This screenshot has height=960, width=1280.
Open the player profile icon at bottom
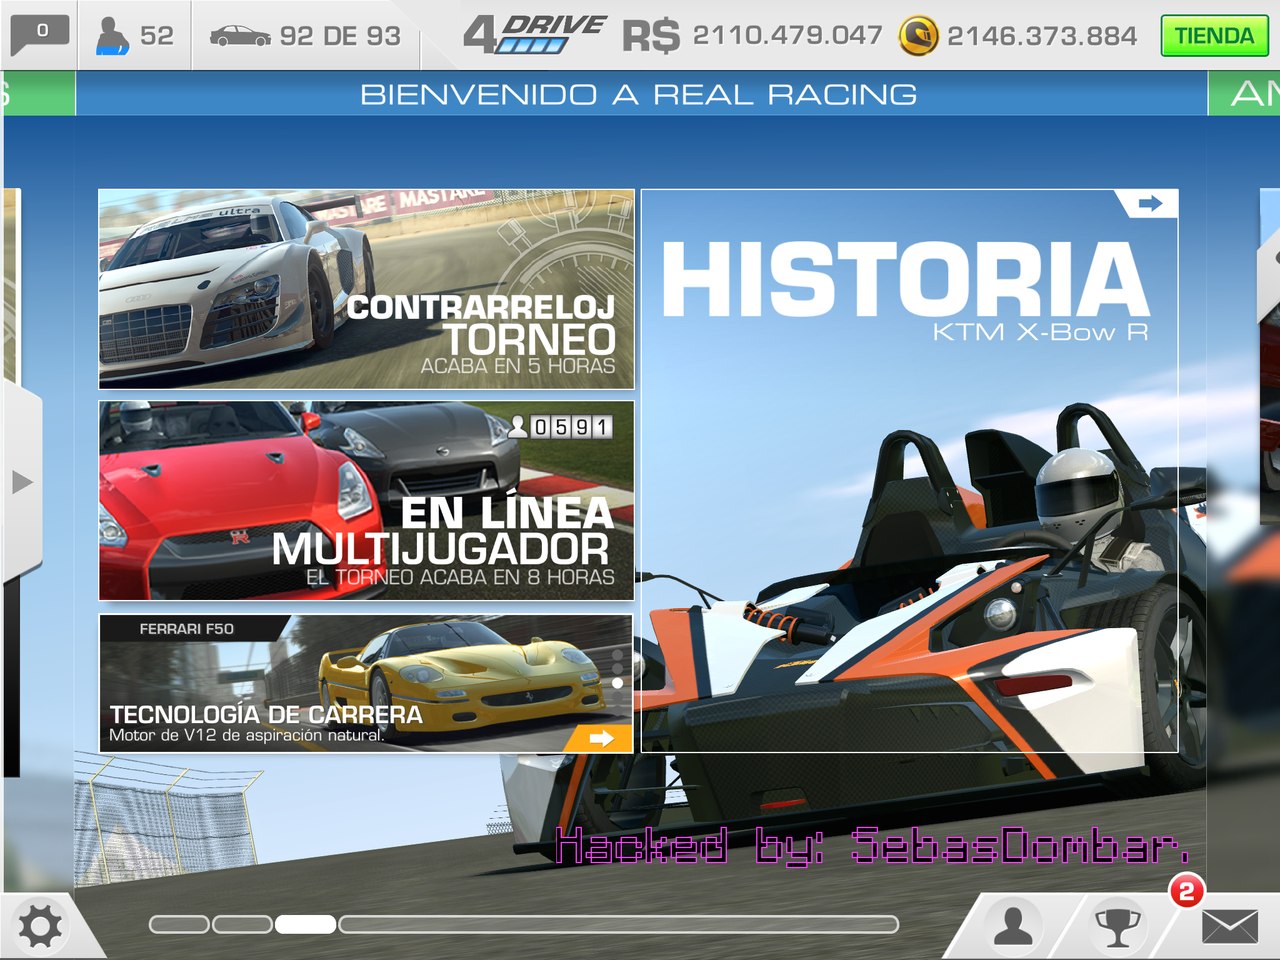pyautogui.click(x=1012, y=927)
